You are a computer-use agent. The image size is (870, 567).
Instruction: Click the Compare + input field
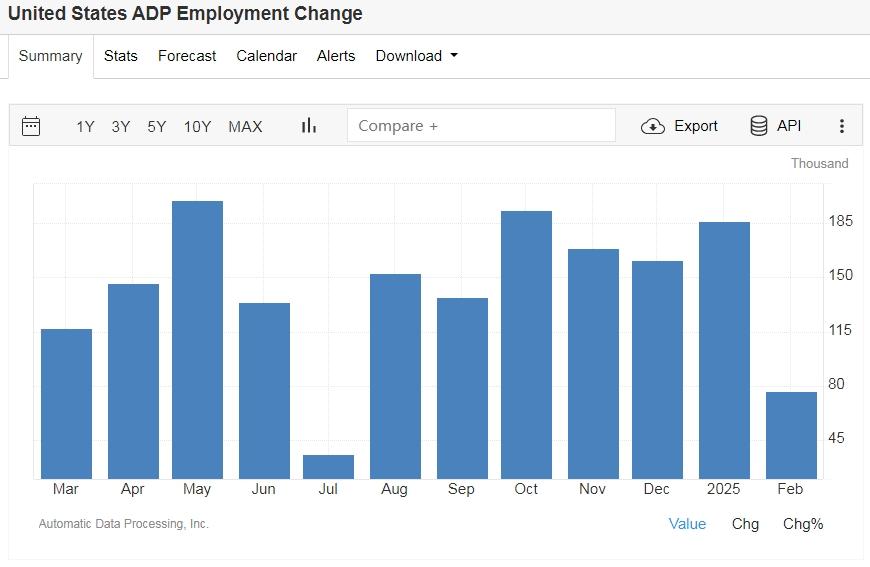pos(481,126)
